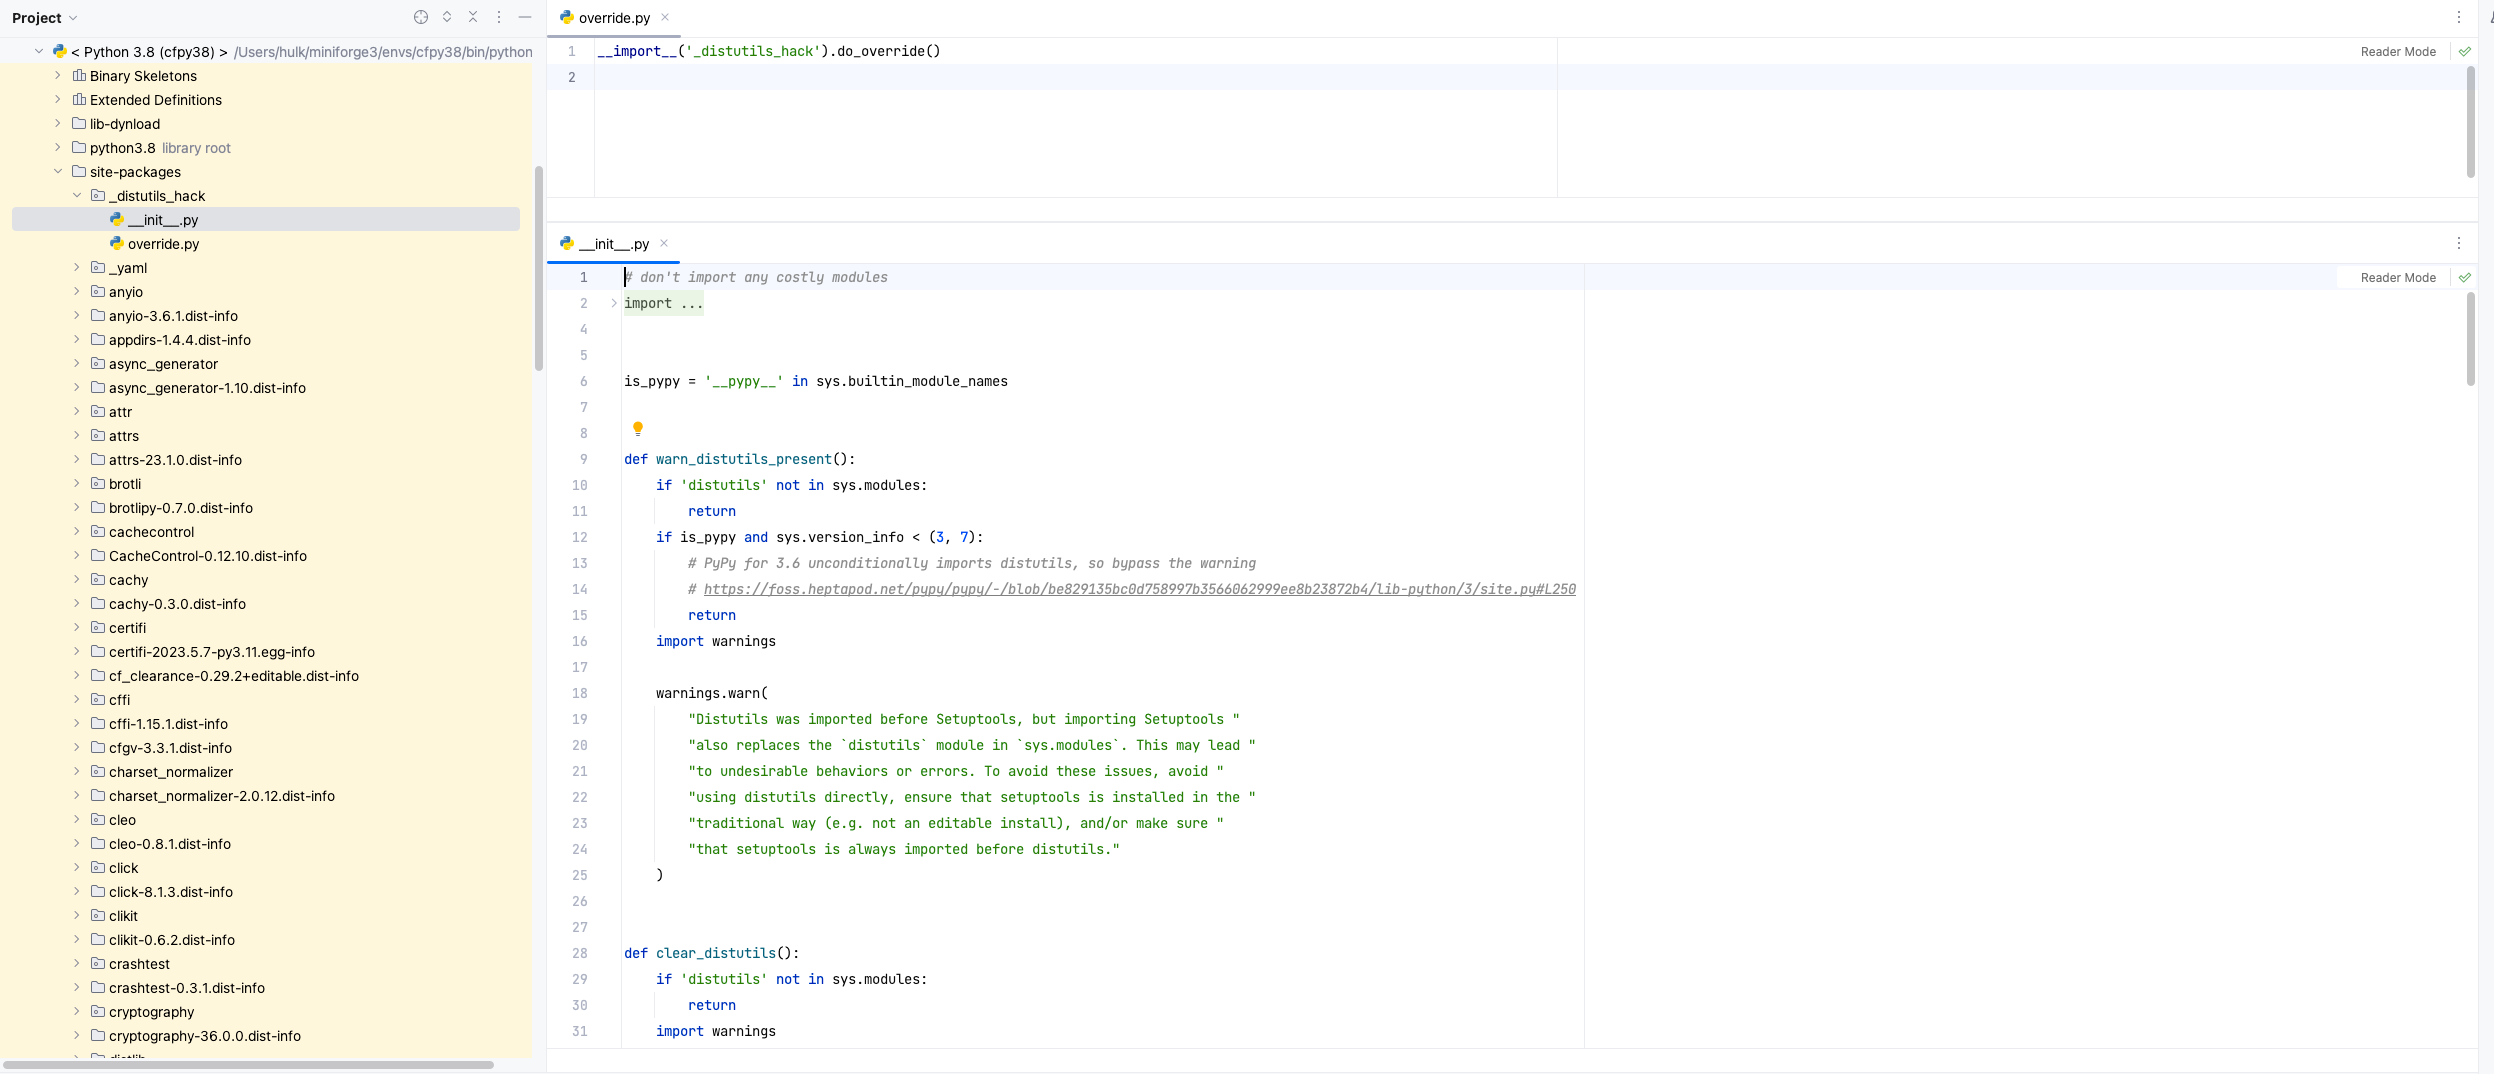Hide the Project tool window with minus icon
The height and width of the screenshot is (1074, 2494).
(524, 17)
